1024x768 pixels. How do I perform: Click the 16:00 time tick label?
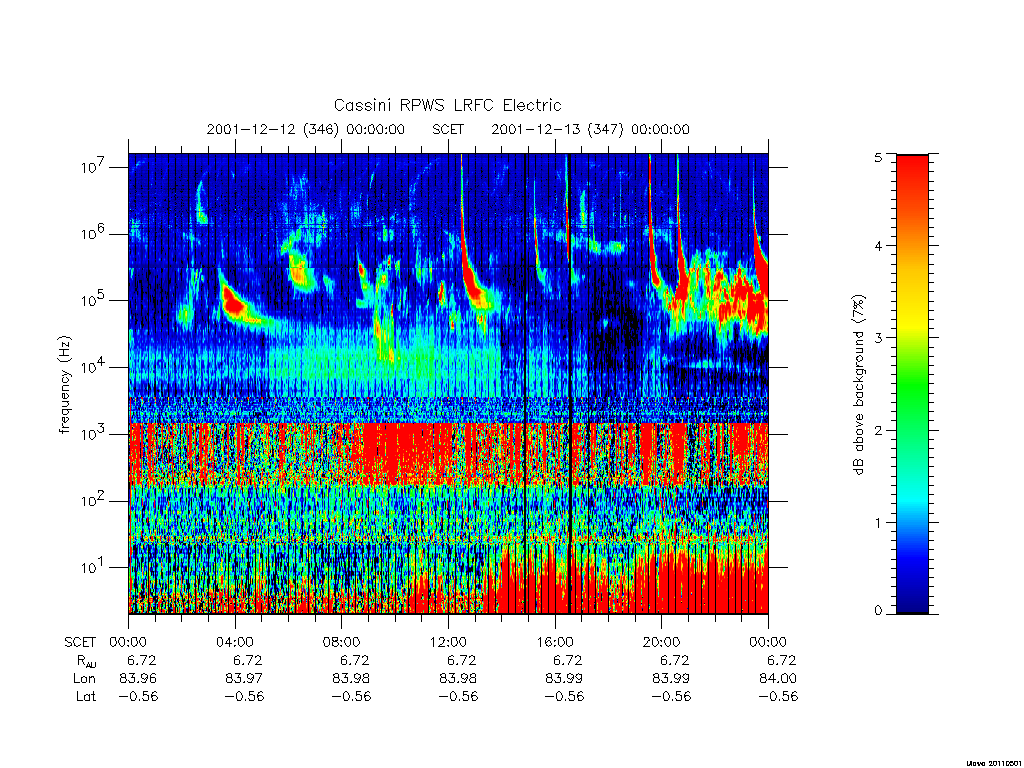coord(554,642)
